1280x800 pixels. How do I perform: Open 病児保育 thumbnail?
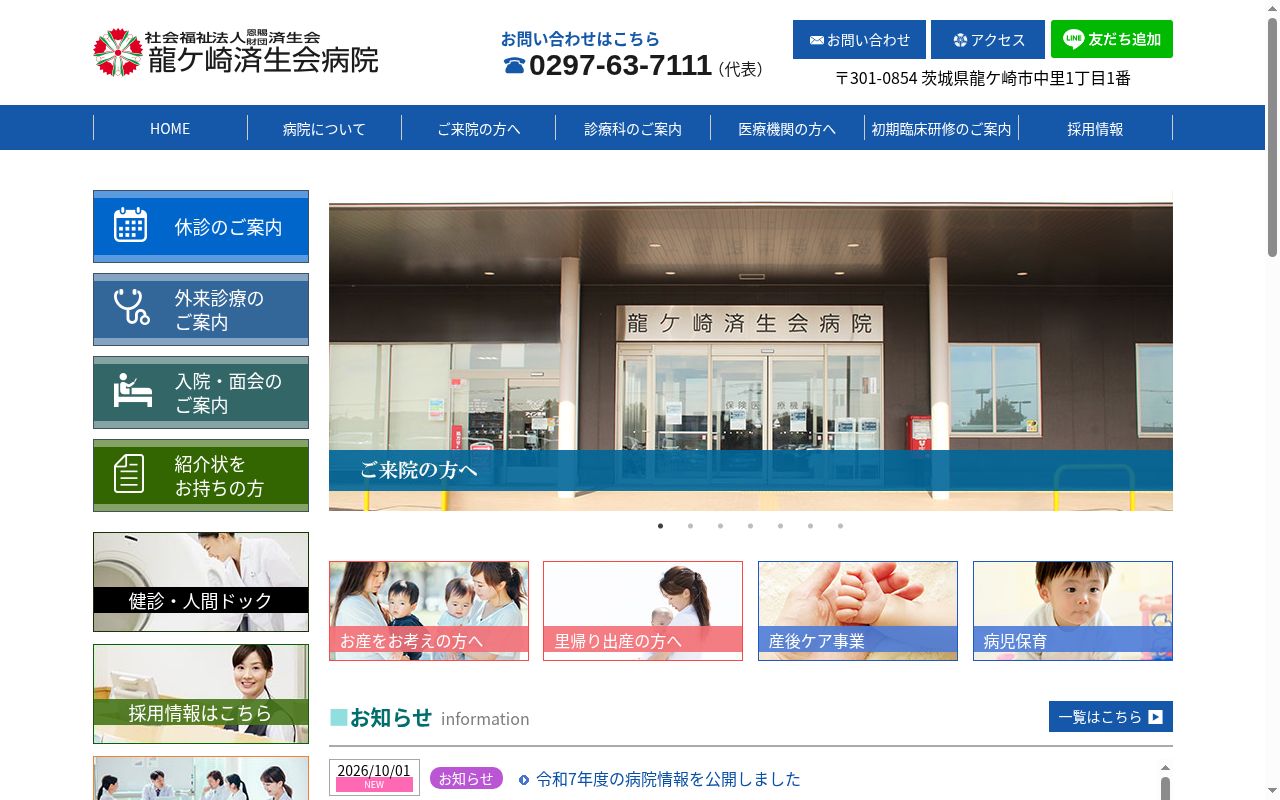(x=1073, y=611)
